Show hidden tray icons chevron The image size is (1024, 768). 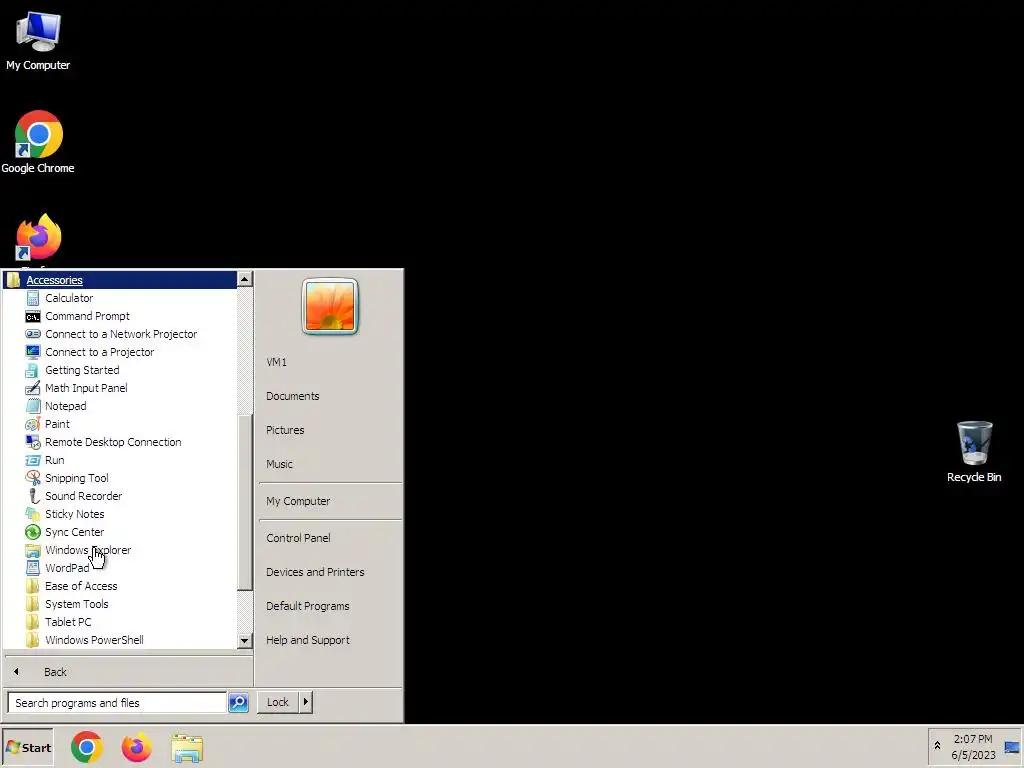(937, 746)
